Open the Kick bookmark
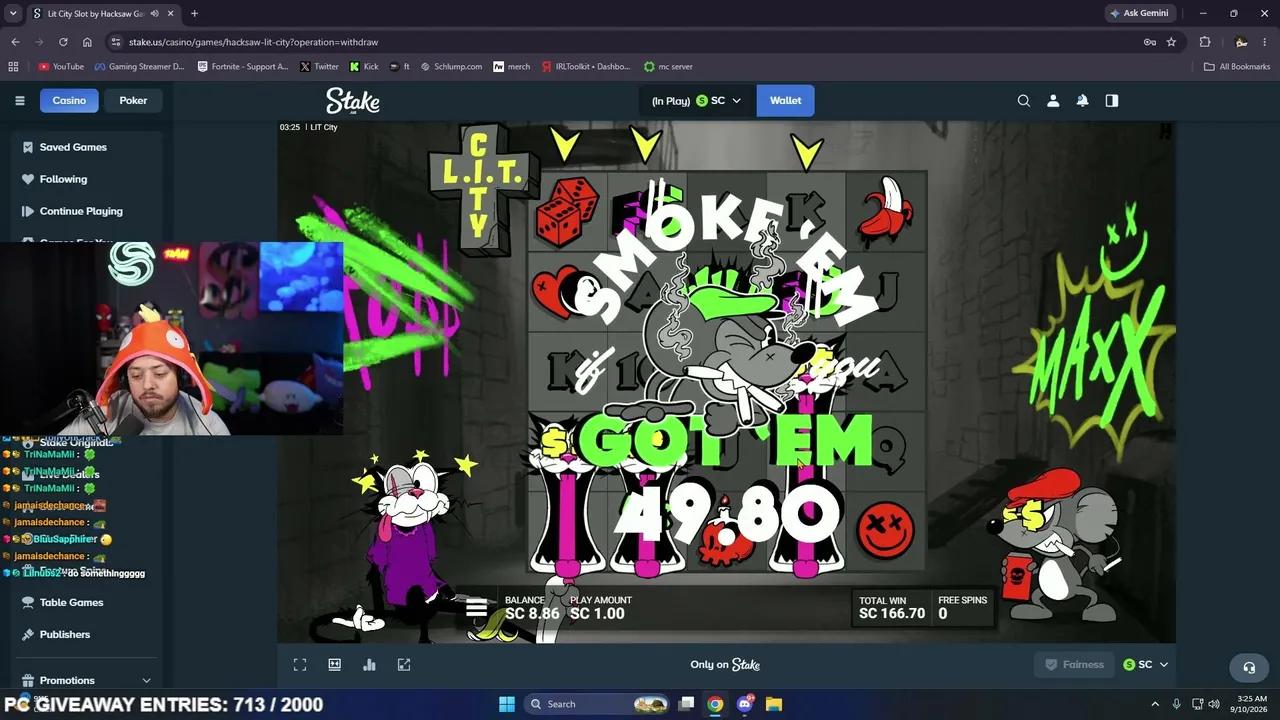1280x720 pixels. pos(364,66)
